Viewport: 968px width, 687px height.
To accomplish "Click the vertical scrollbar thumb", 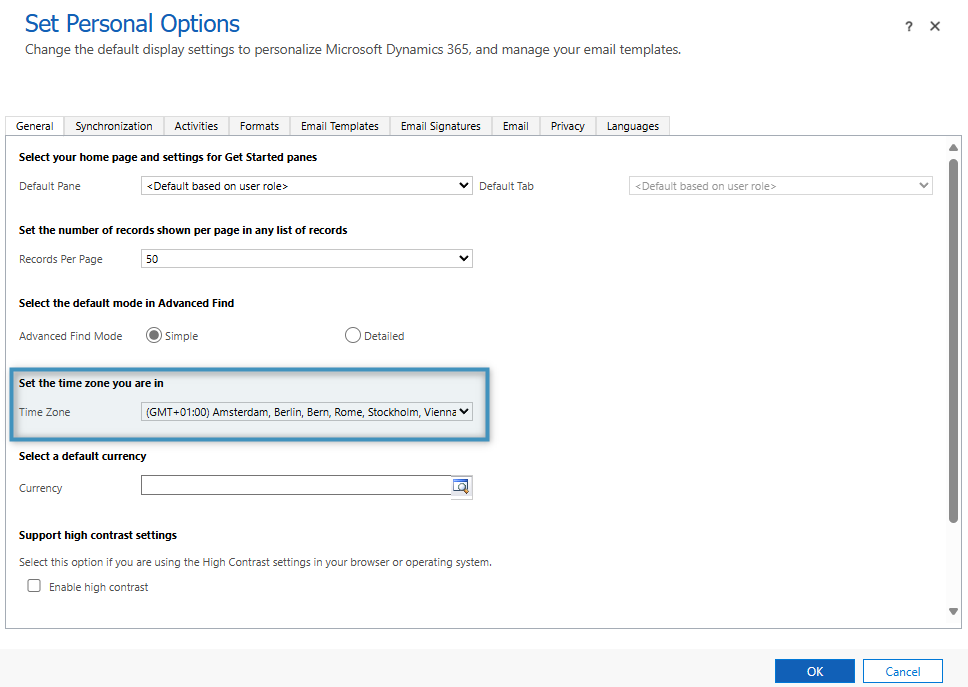I will [x=953, y=340].
